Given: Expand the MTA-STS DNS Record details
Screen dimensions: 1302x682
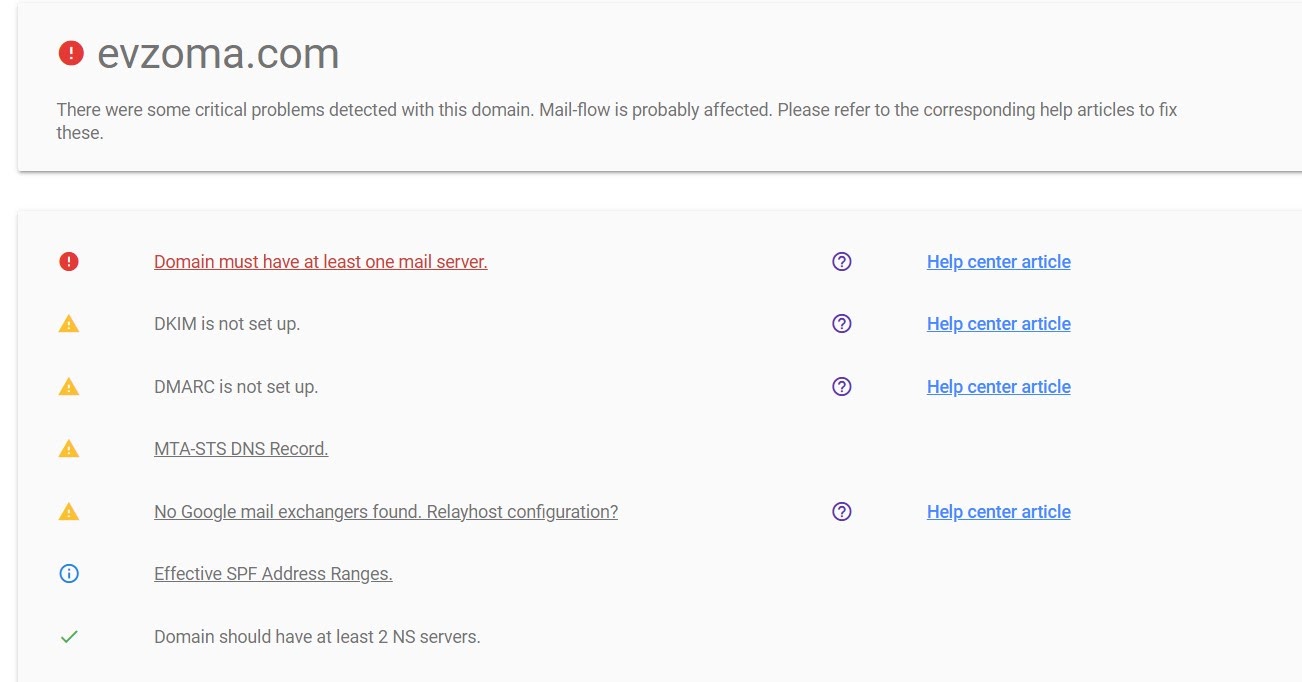Looking at the screenshot, I should point(241,449).
